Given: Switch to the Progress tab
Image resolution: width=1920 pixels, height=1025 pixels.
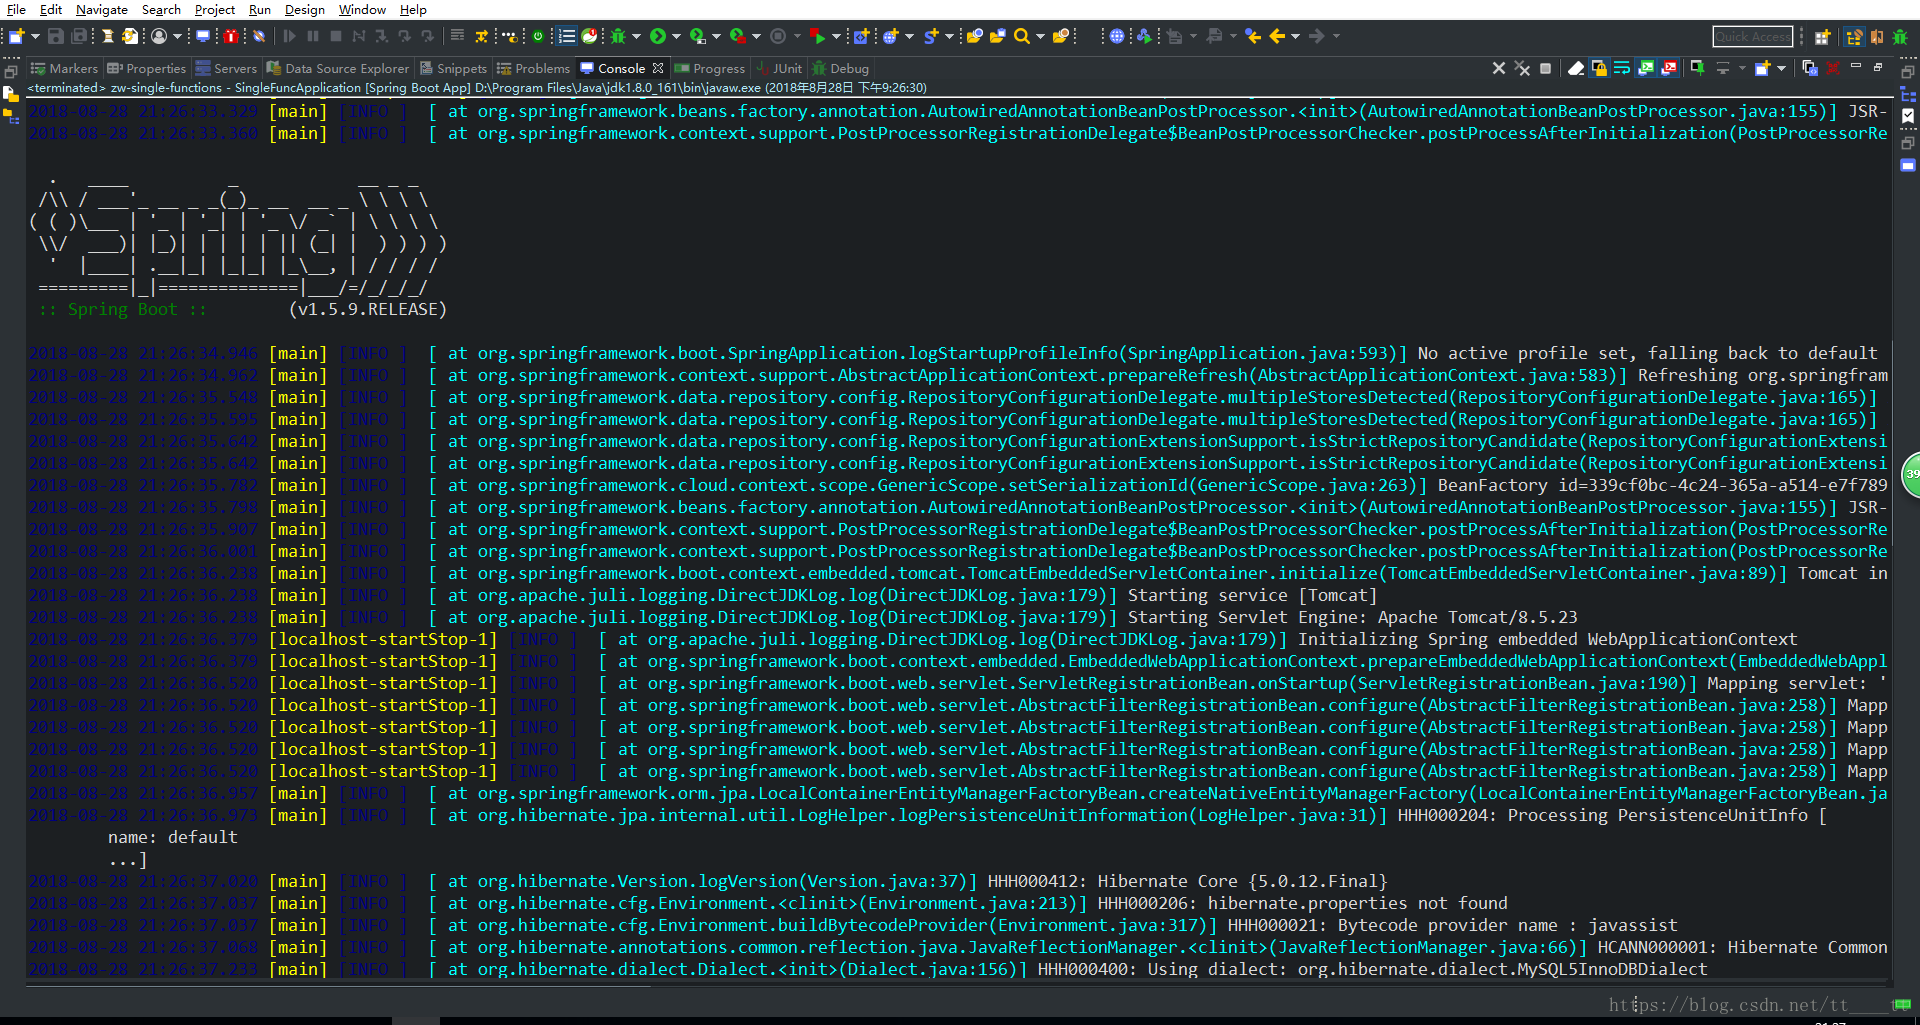Looking at the screenshot, I should [x=710, y=69].
